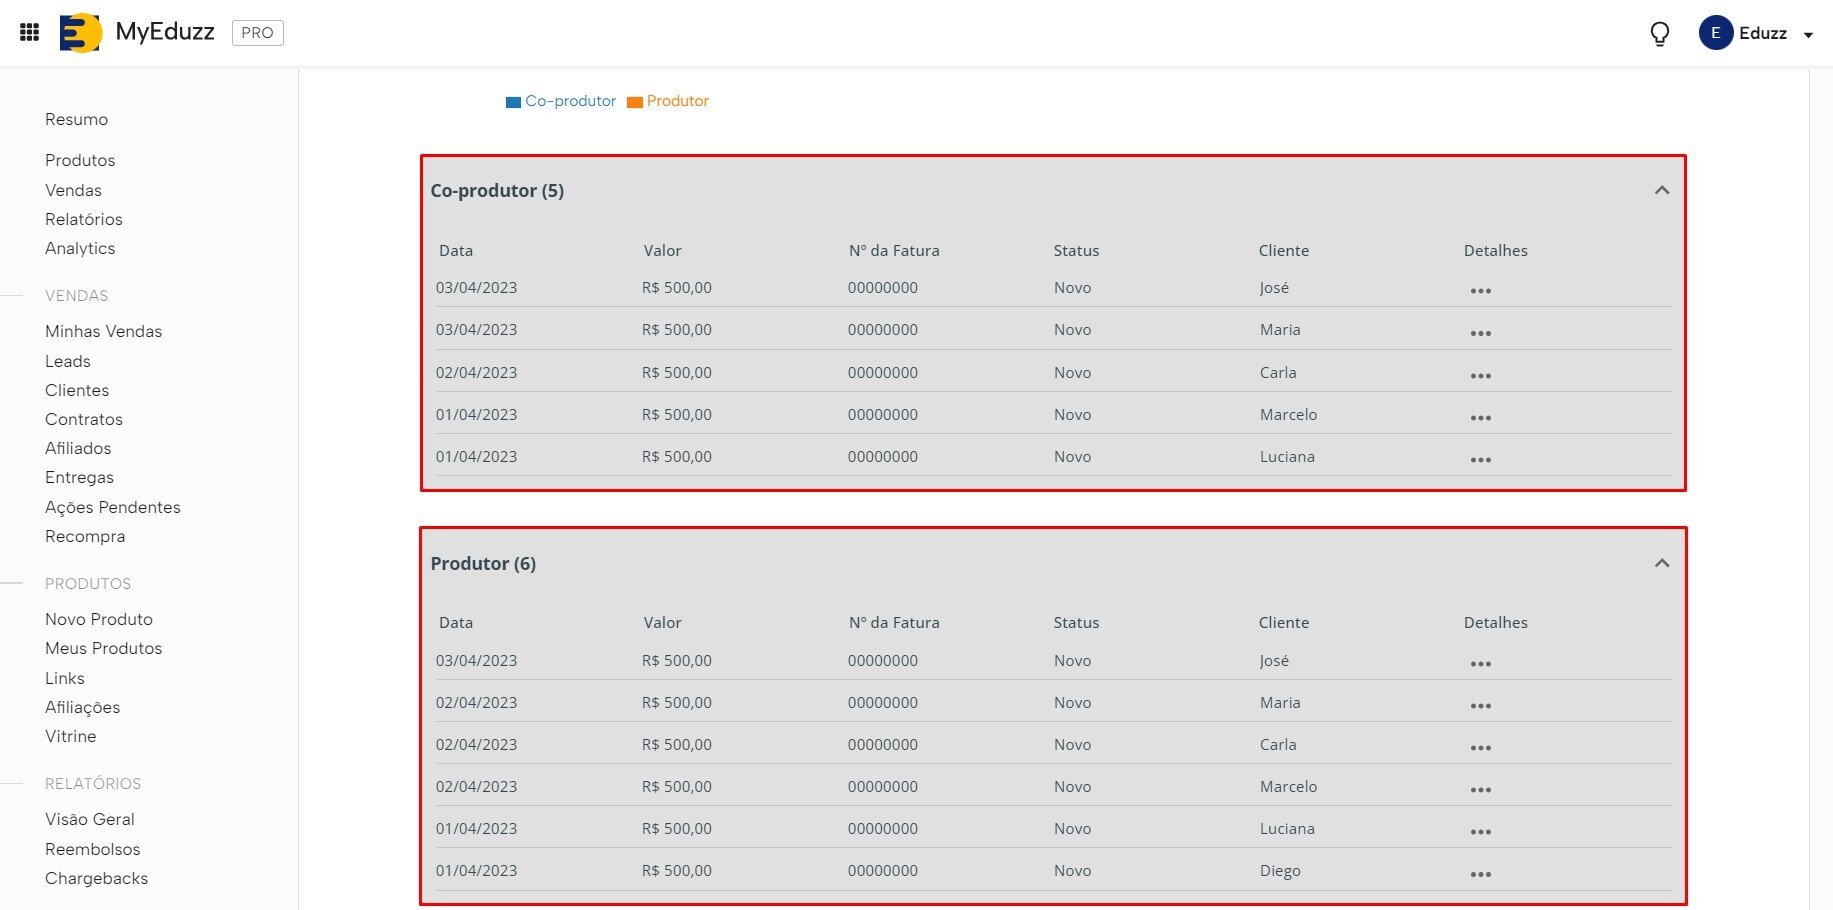Click the MyEduzz logo icon

[80, 33]
